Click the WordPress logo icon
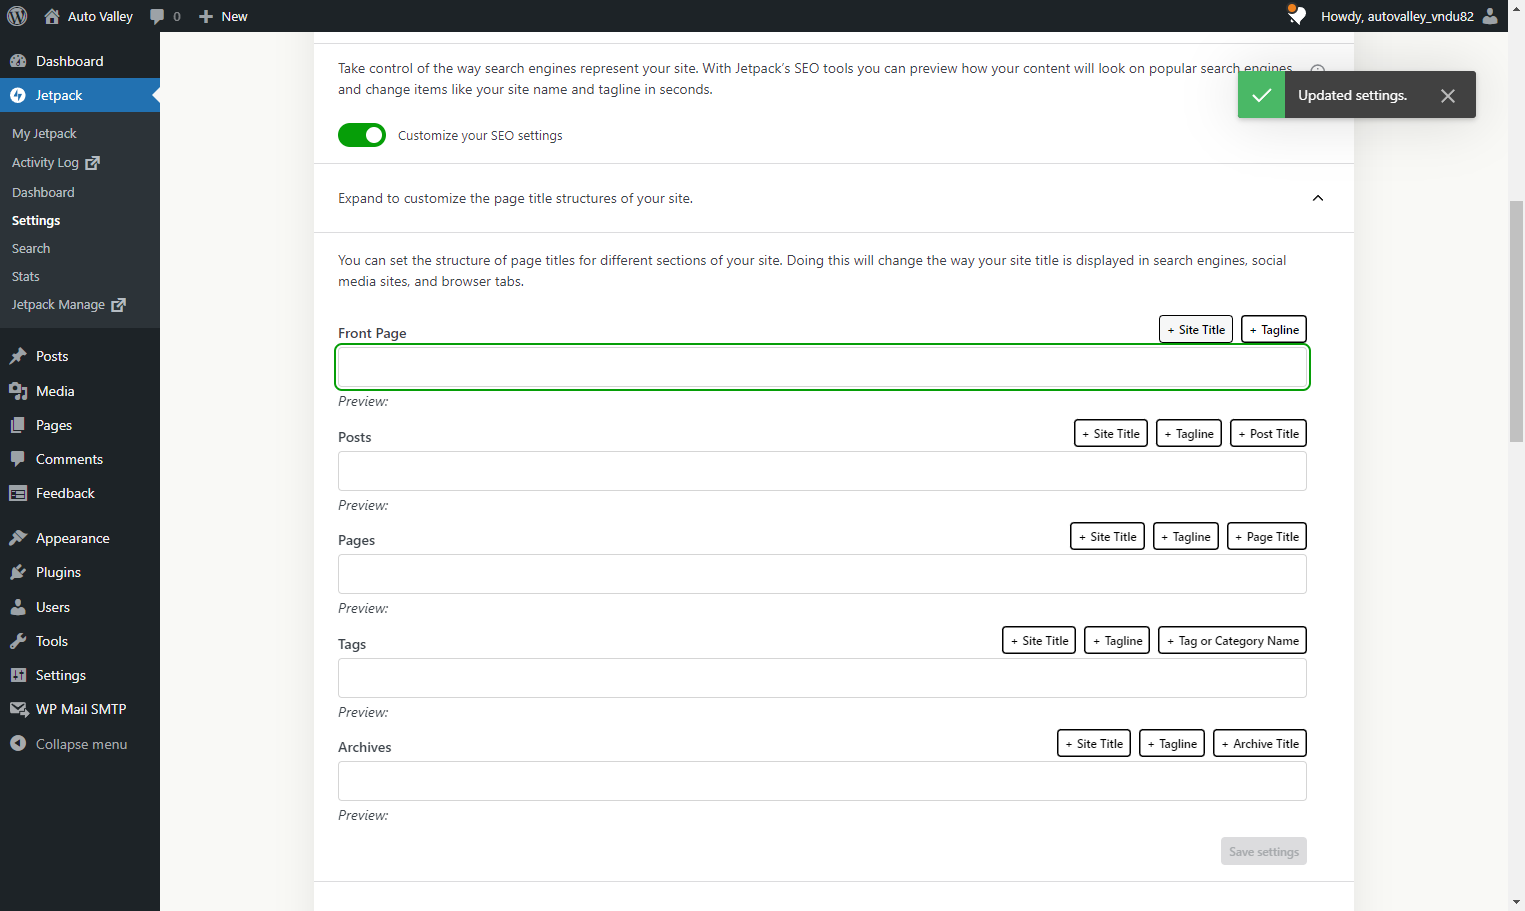 point(17,16)
